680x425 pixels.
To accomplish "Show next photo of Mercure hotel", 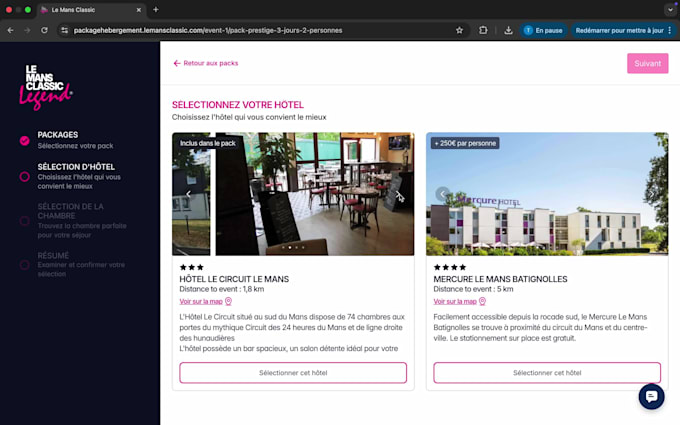I will [652, 194].
